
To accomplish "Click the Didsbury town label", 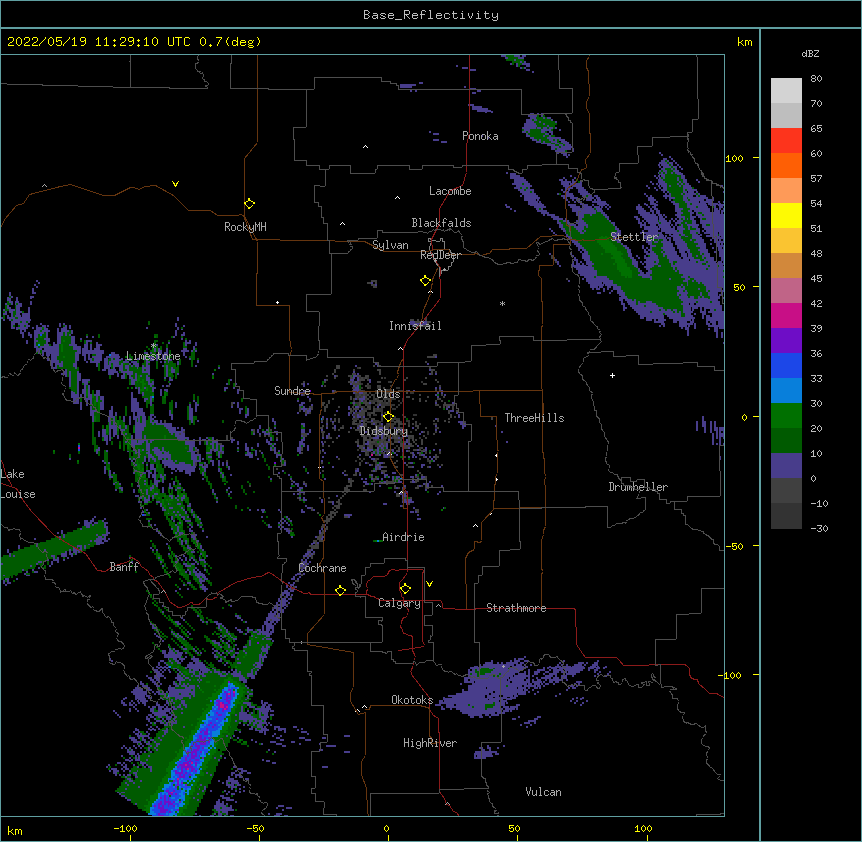I will 384,431.
